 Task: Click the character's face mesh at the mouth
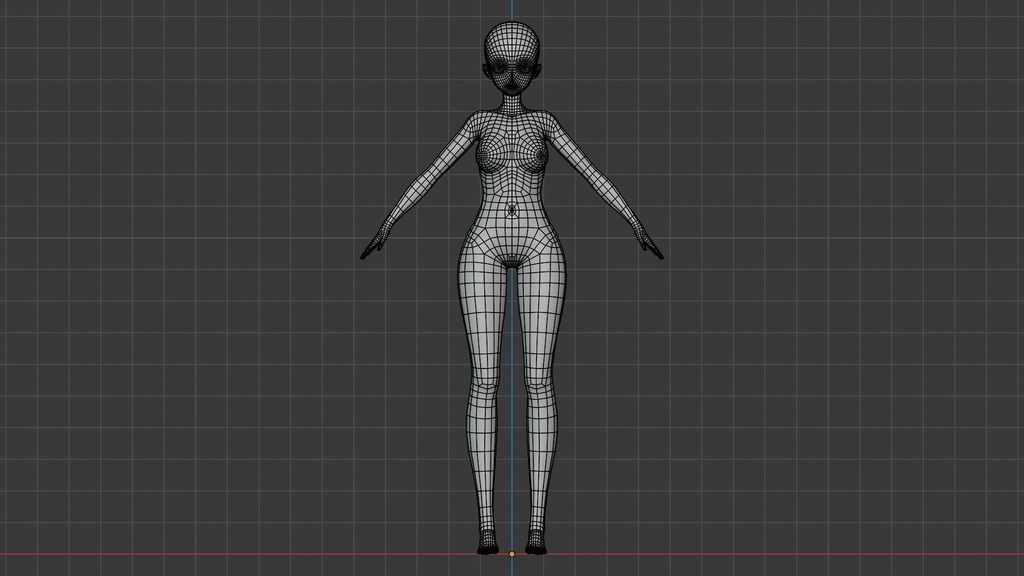(512, 82)
